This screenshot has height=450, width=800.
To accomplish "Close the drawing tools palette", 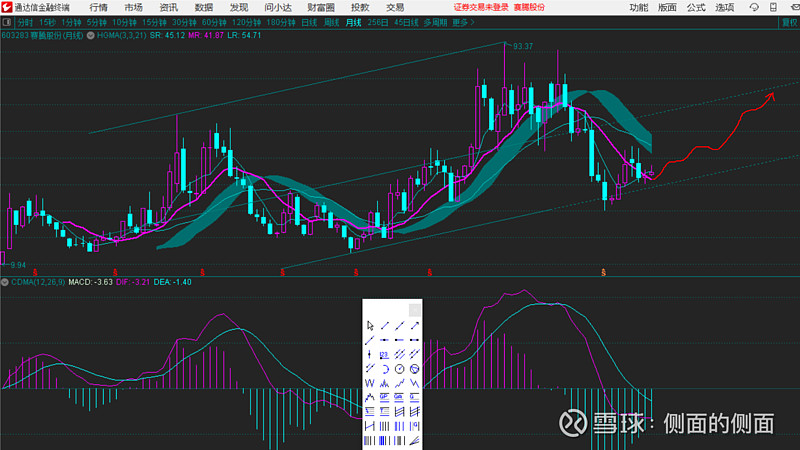I will click(x=415, y=310).
